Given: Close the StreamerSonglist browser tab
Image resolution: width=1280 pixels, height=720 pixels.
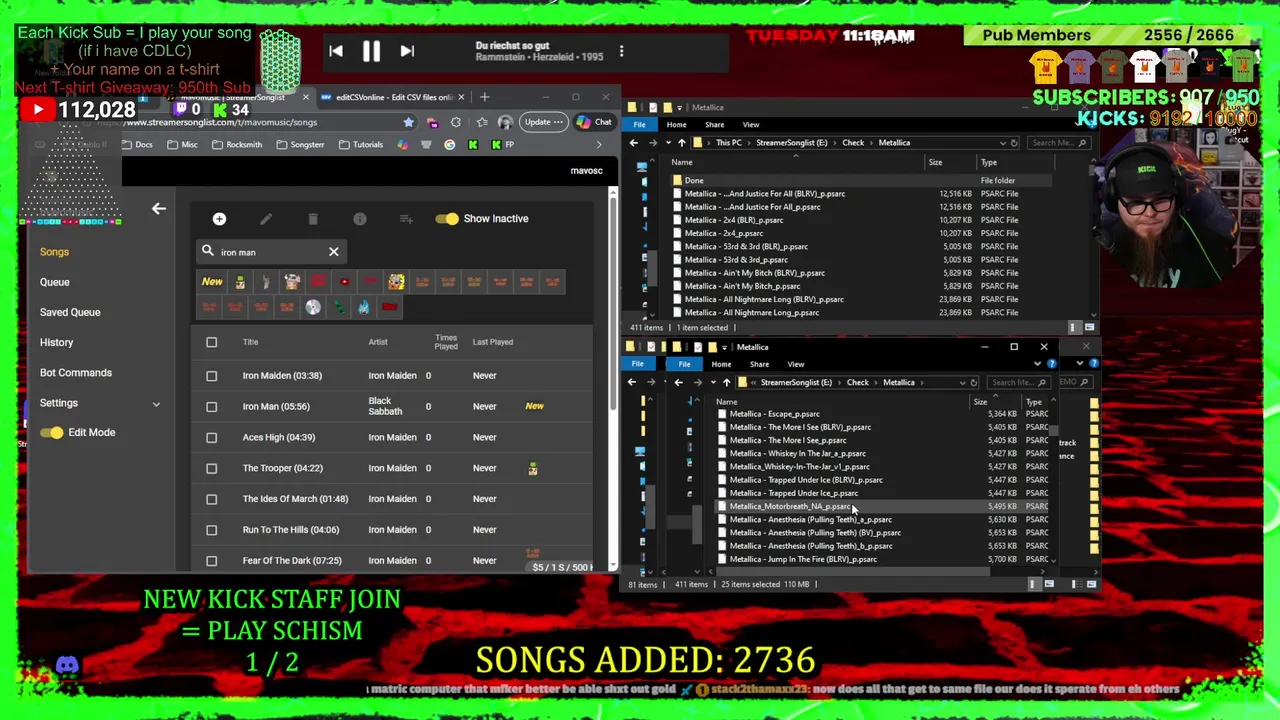Looking at the screenshot, I should tap(306, 97).
